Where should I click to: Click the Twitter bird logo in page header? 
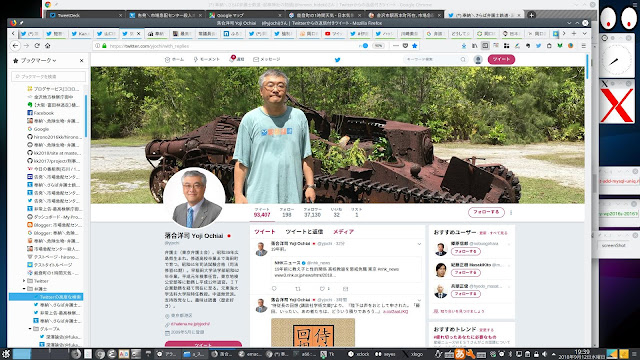click(x=338, y=60)
